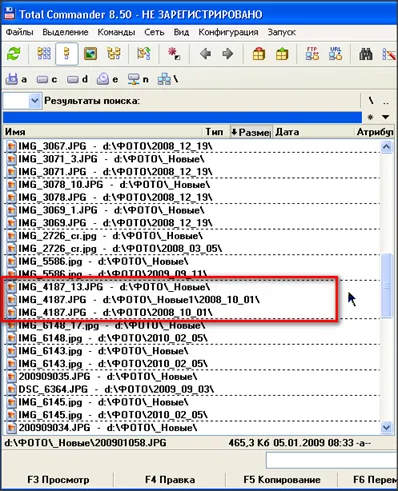Screen dimensions: 398x491
Task: Sort by the Тип column header
Action: 216,132
